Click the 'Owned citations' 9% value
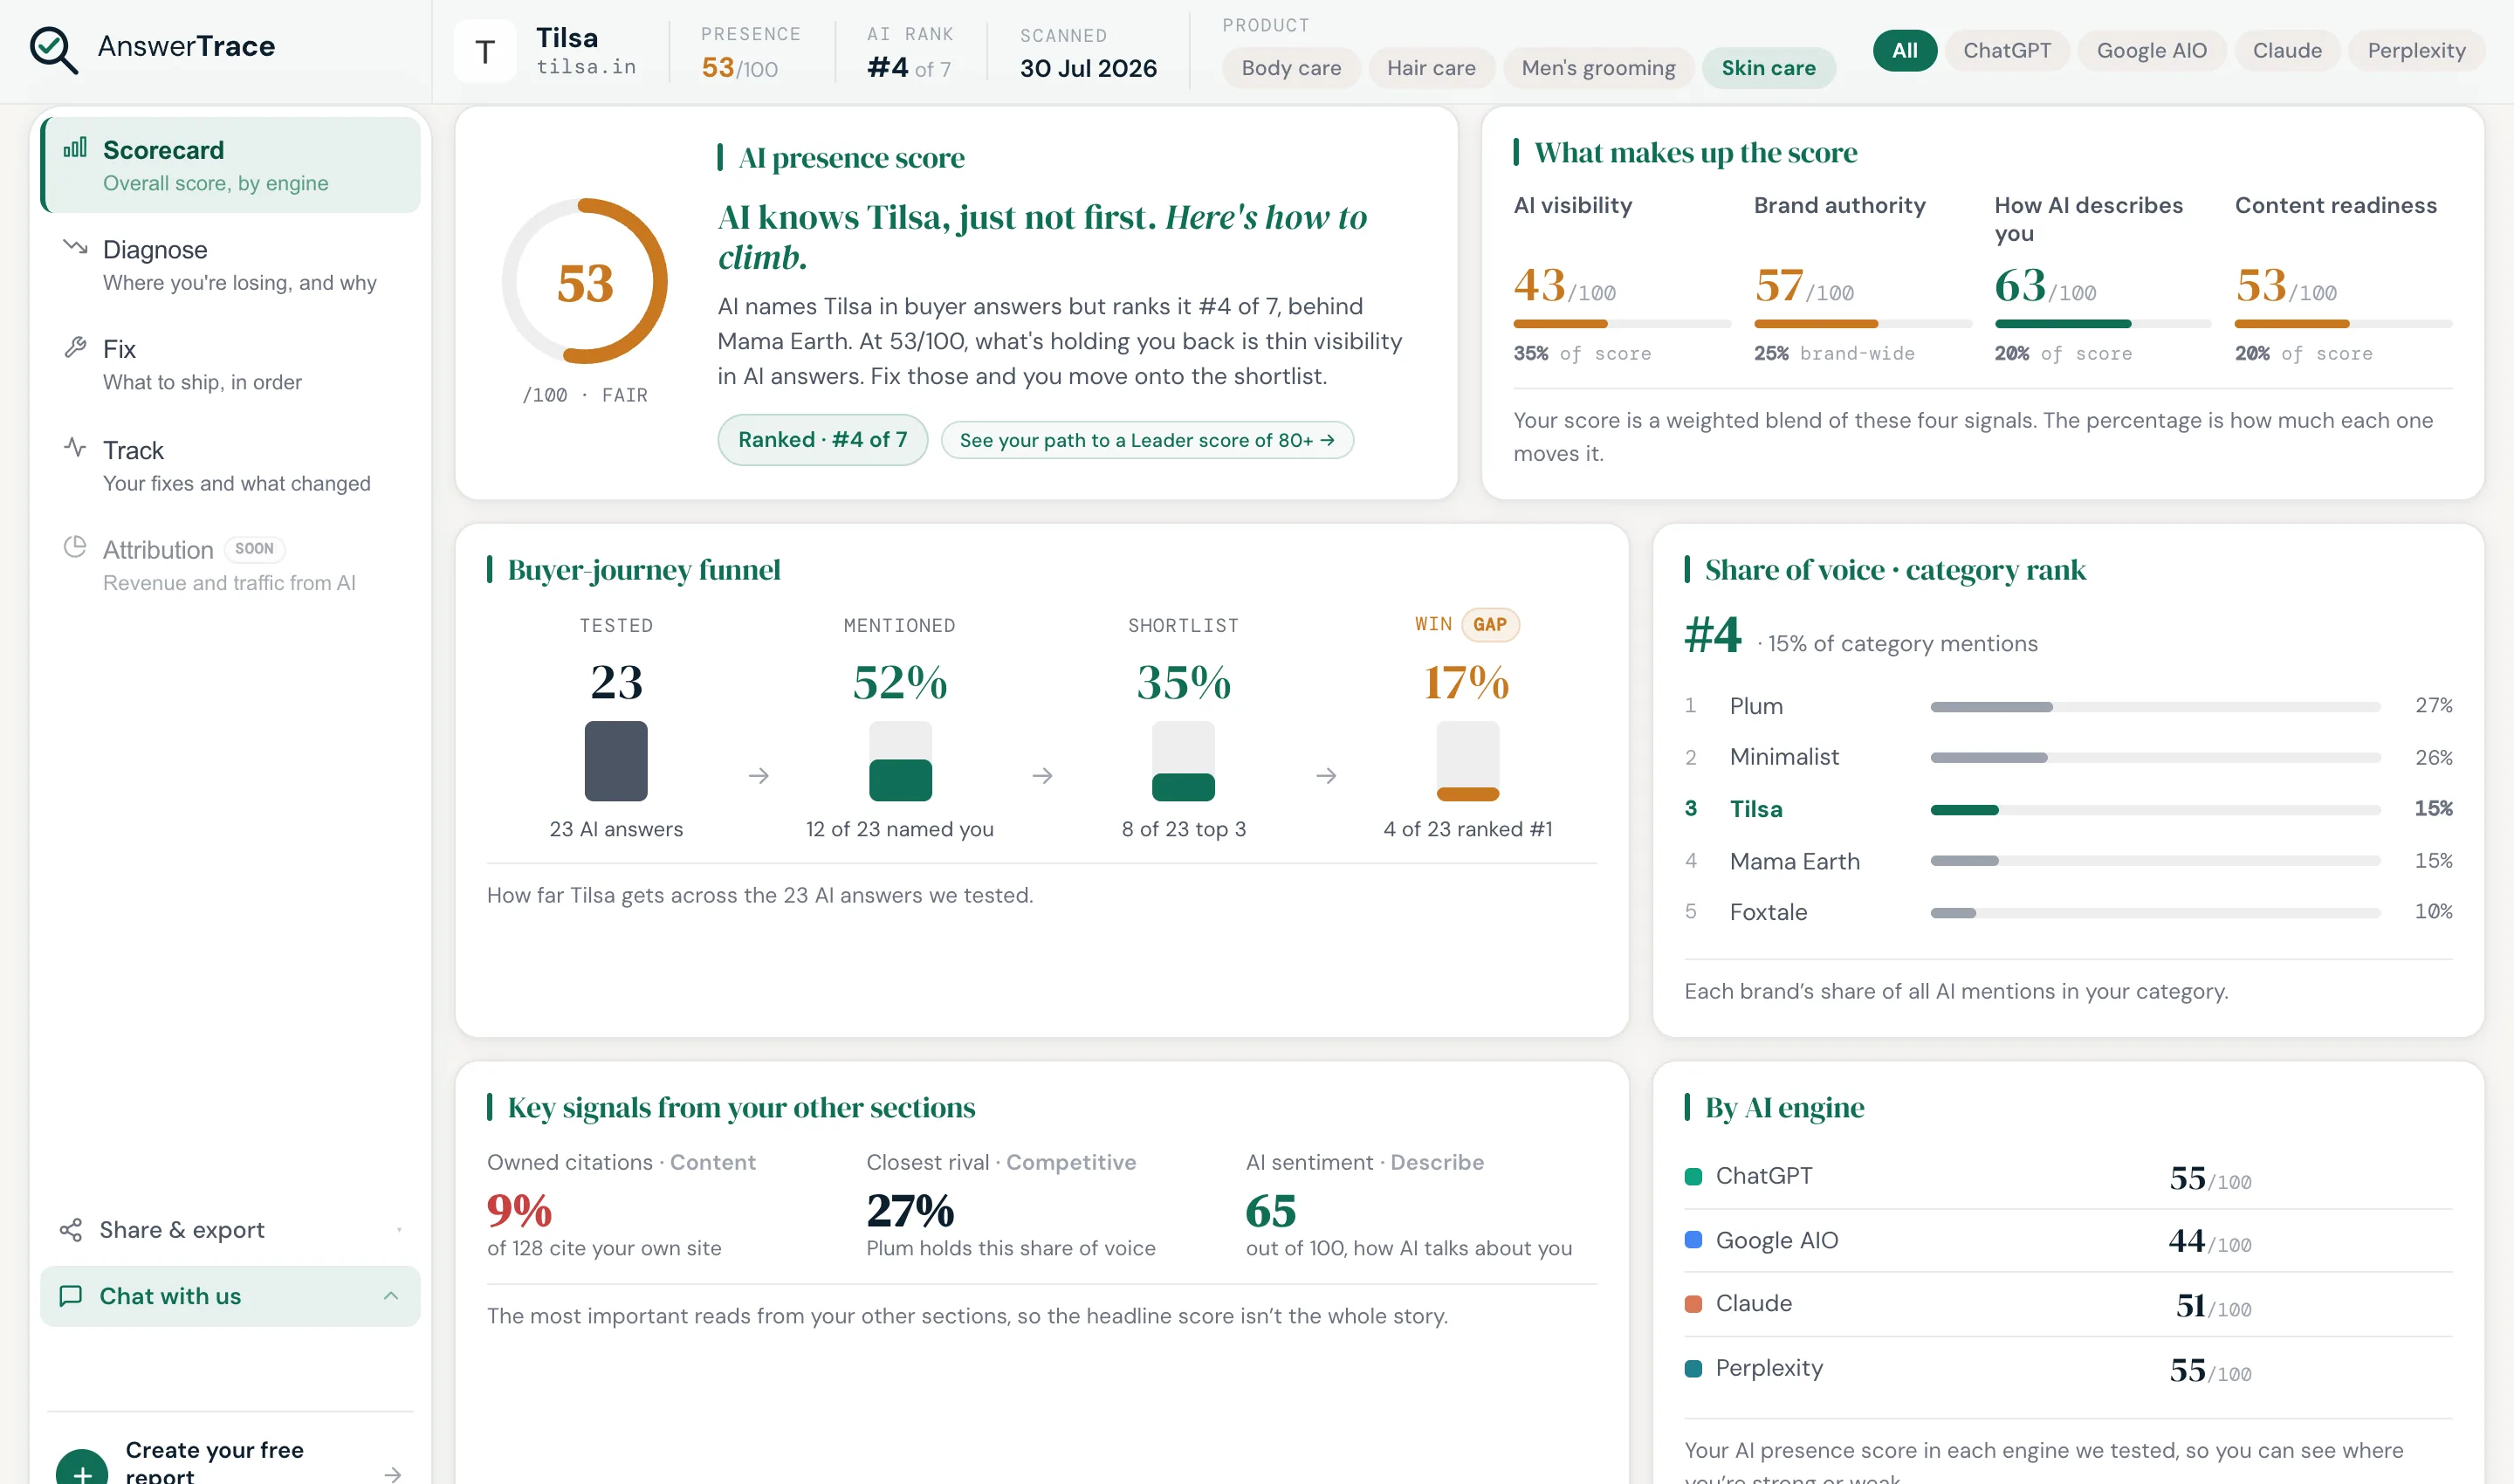Viewport: 2514px width, 1484px height. 519,1211
